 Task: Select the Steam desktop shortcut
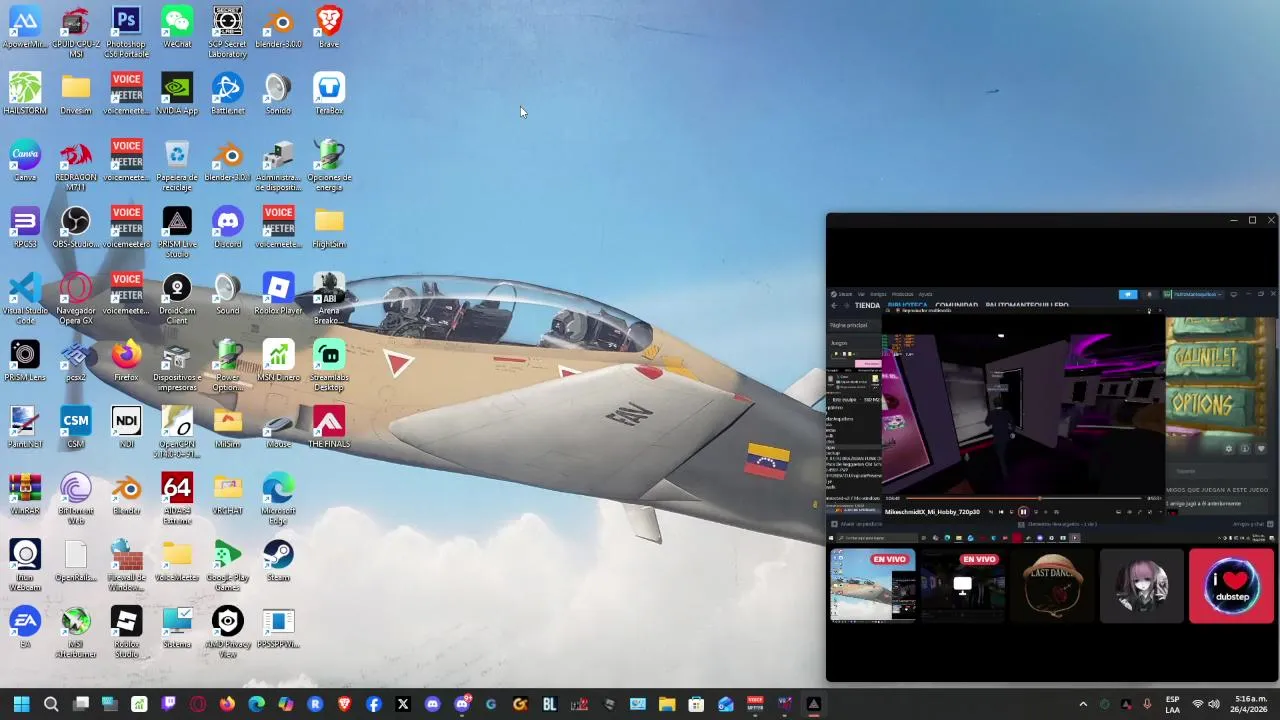278,561
